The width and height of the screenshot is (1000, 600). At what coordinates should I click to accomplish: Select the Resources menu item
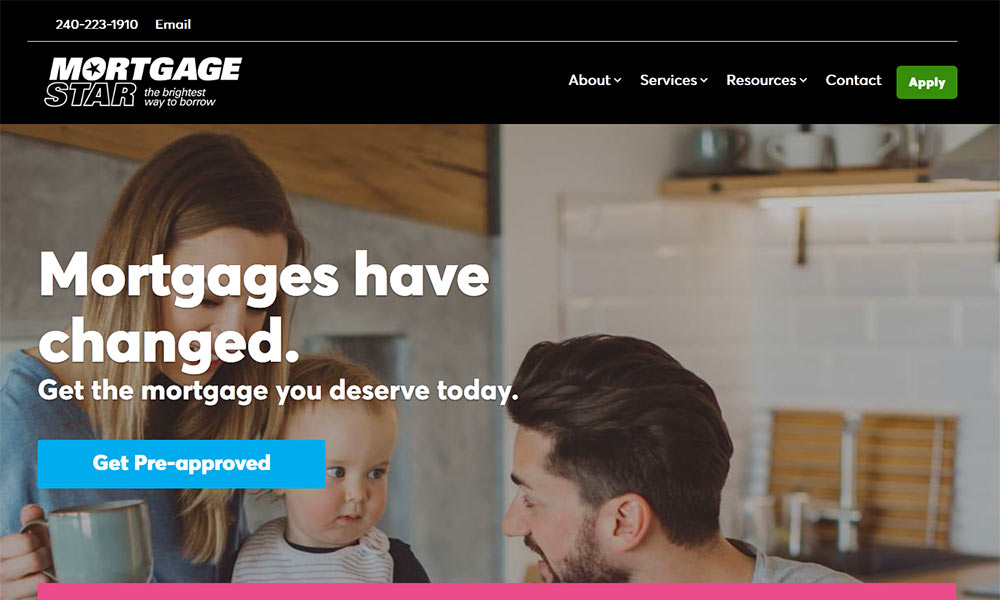tap(767, 80)
